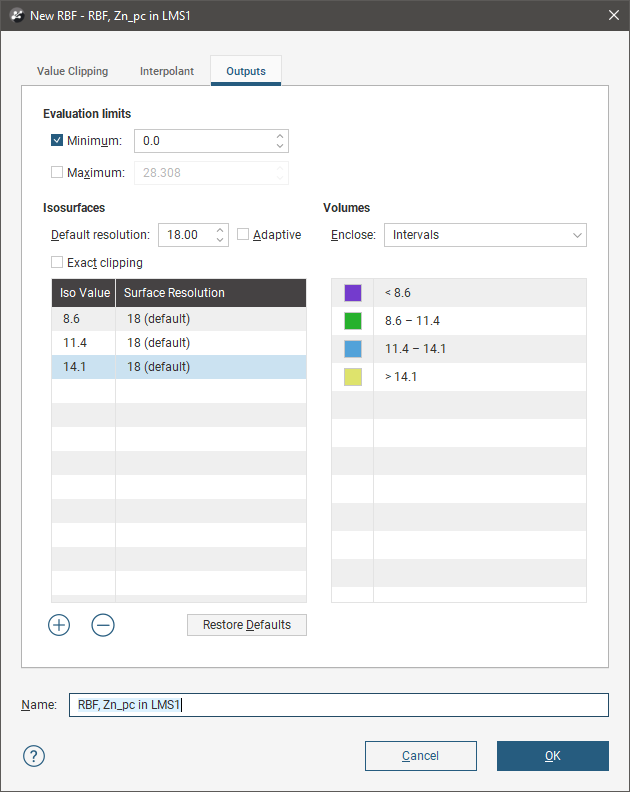Increase the Minimum value with up arrow
This screenshot has height=792, width=630.
pyautogui.click(x=280, y=136)
